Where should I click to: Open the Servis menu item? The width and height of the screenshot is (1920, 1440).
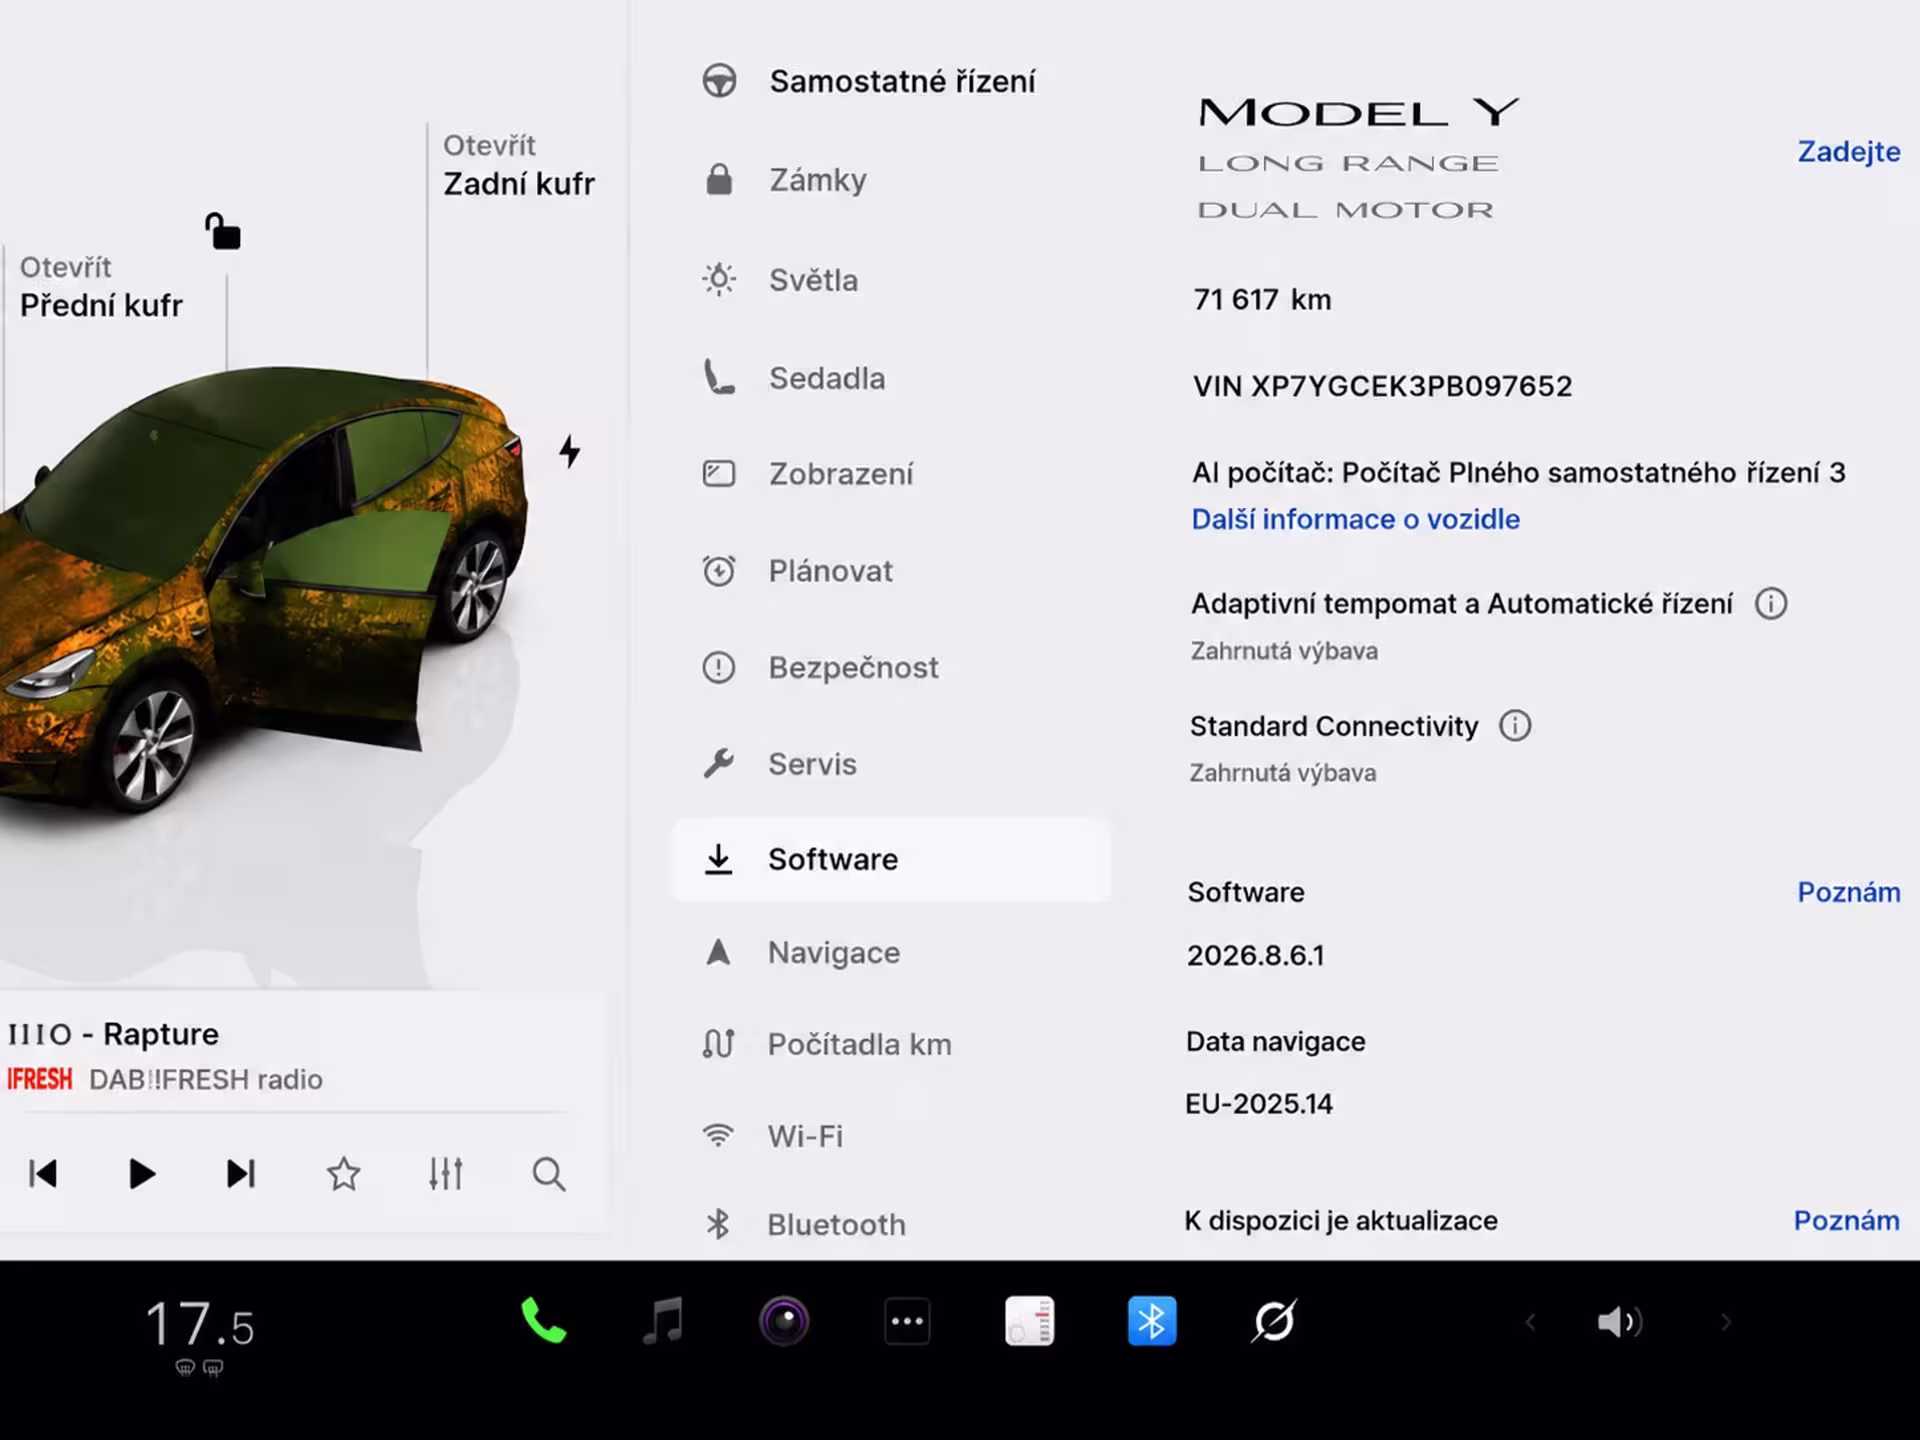tap(890, 764)
